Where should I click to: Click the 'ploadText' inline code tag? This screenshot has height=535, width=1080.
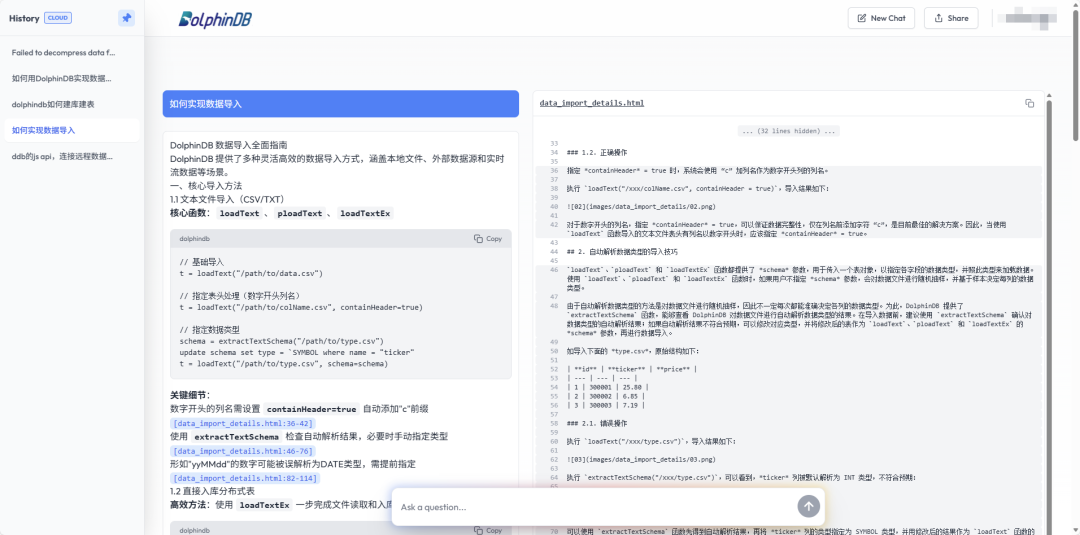click(300, 213)
